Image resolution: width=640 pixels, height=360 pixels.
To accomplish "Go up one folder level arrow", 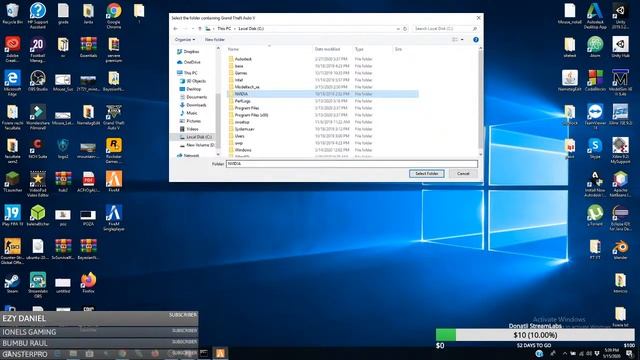I will tap(200, 29).
